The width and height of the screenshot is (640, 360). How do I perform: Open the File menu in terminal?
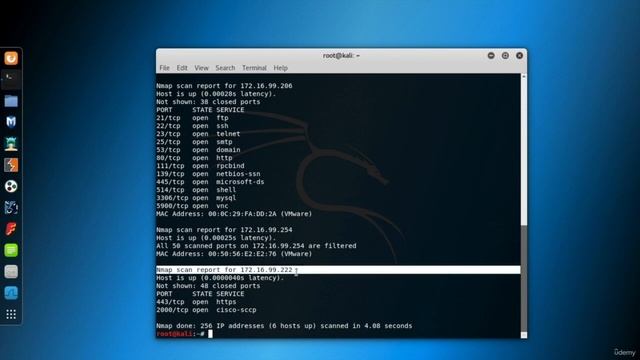click(x=164, y=68)
